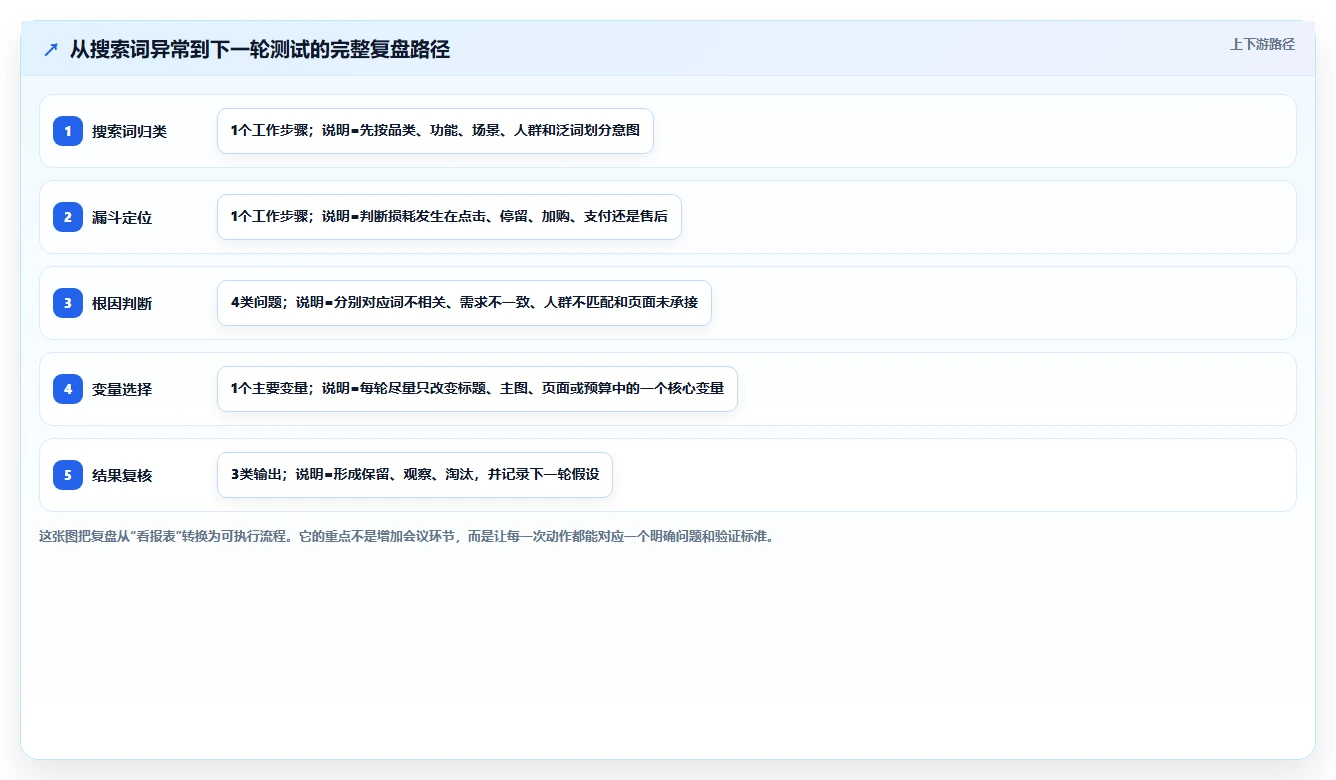Click the 上下游路径 label

coord(1262,44)
